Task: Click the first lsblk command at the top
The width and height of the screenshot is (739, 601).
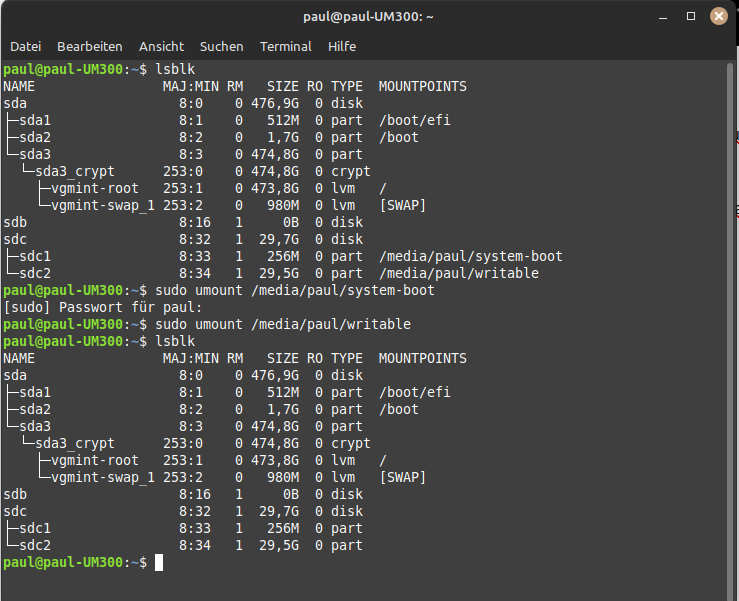Action: click(175, 69)
